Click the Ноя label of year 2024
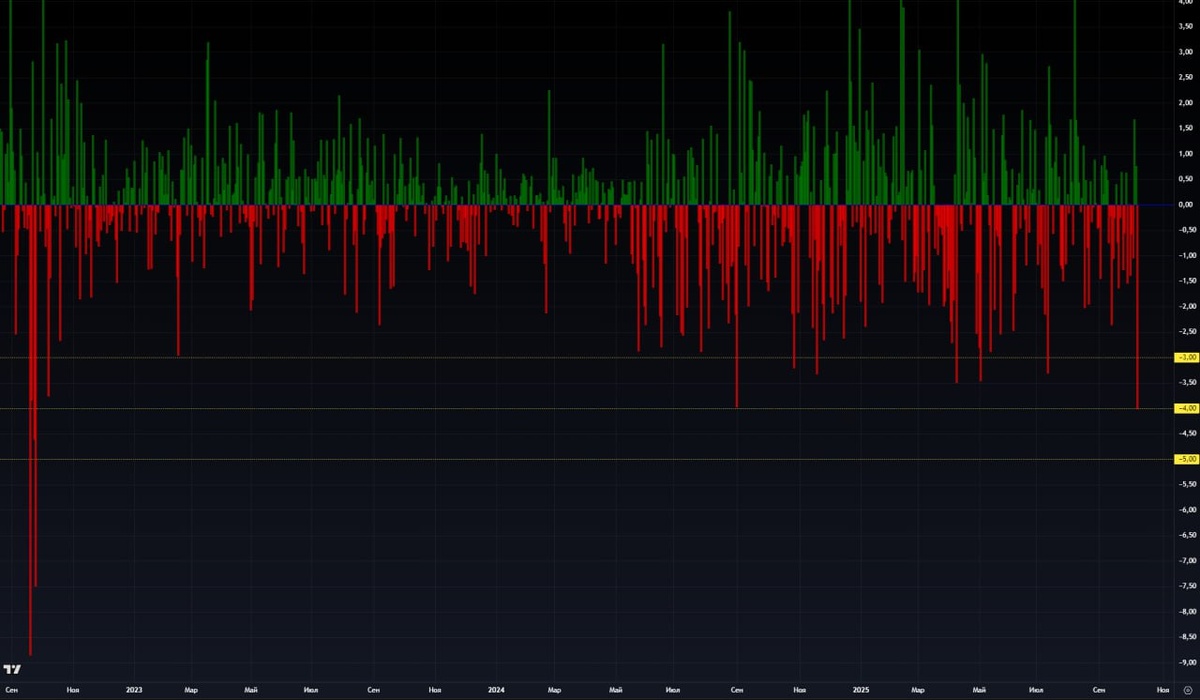This screenshot has height=700, width=1200. pyautogui.click(x=799, y=690)
